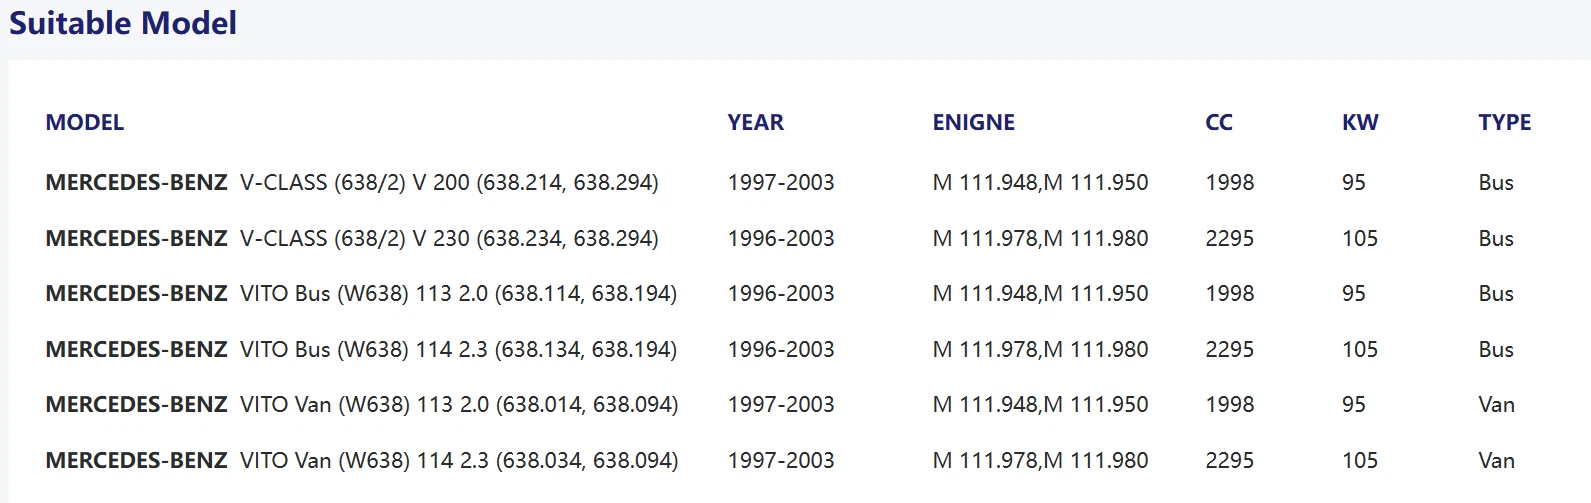The width and height of the screenshot is (1591, 503).
Task: Click engine 'M 111.948,M 111.950' in VITO Bus 113 row
Action: 1040,294
